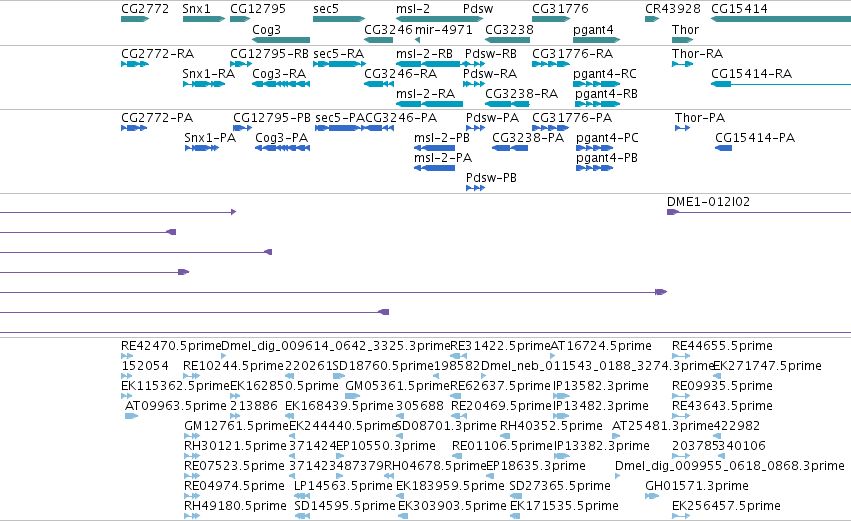The image size is (851, 521).
Task: Select the Cog3 gene glyph
Action: coord(281,40)
